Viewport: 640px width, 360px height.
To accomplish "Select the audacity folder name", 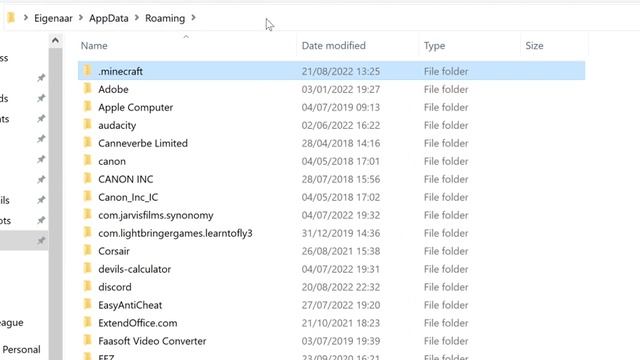I will [x=117, y=125].
